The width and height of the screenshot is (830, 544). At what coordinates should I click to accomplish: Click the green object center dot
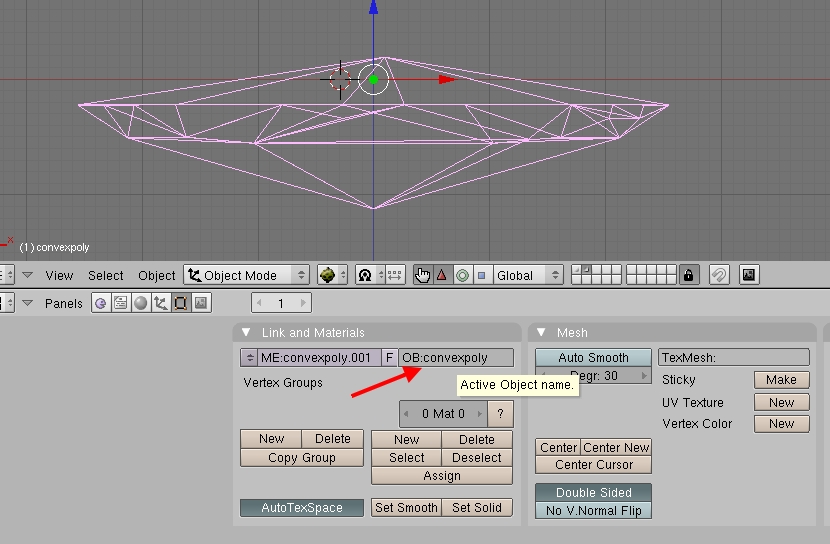[374, 80]
